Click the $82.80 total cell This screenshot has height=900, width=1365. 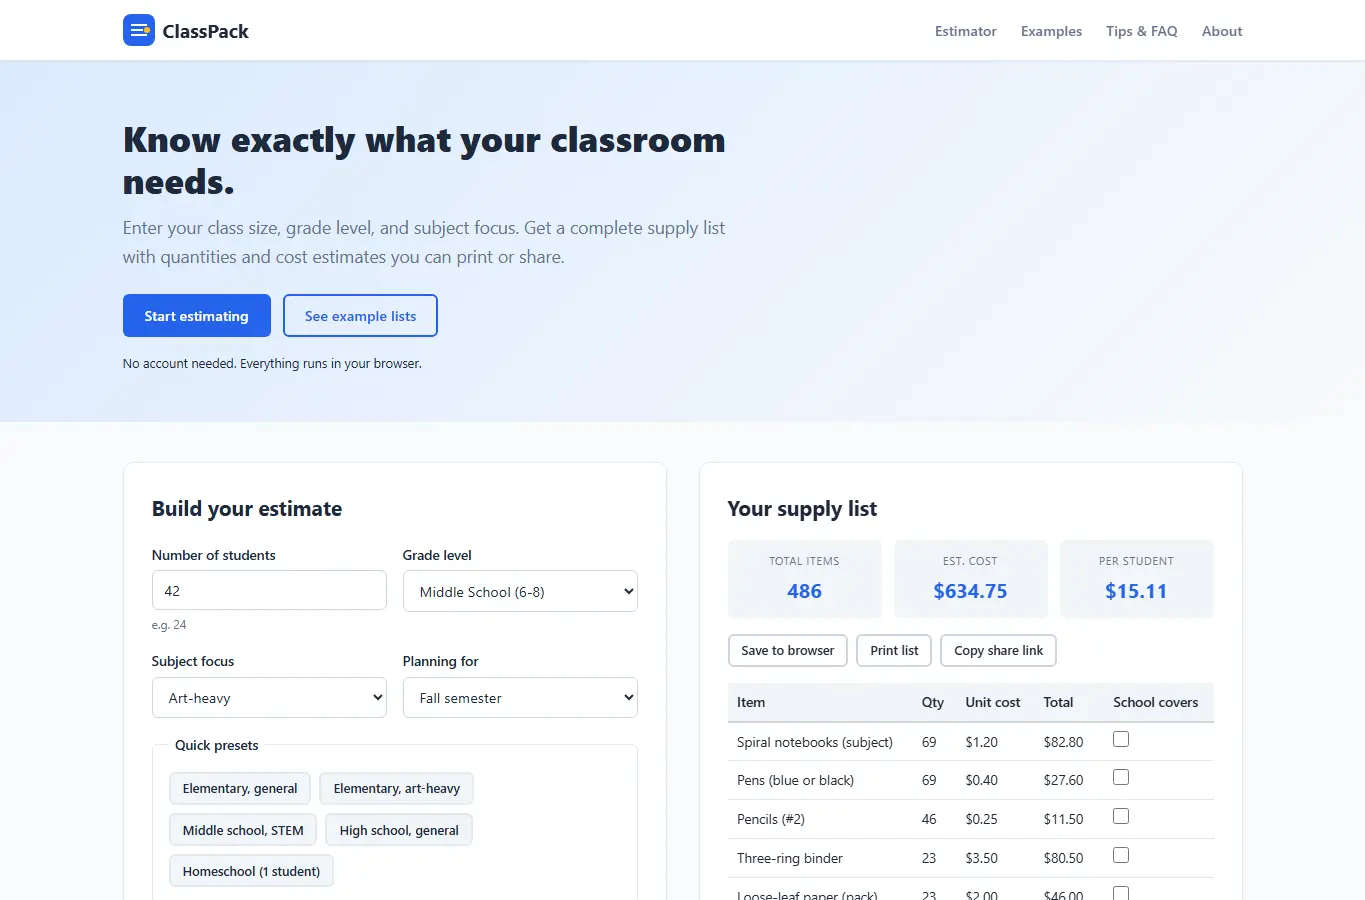tap(1063, 742)
